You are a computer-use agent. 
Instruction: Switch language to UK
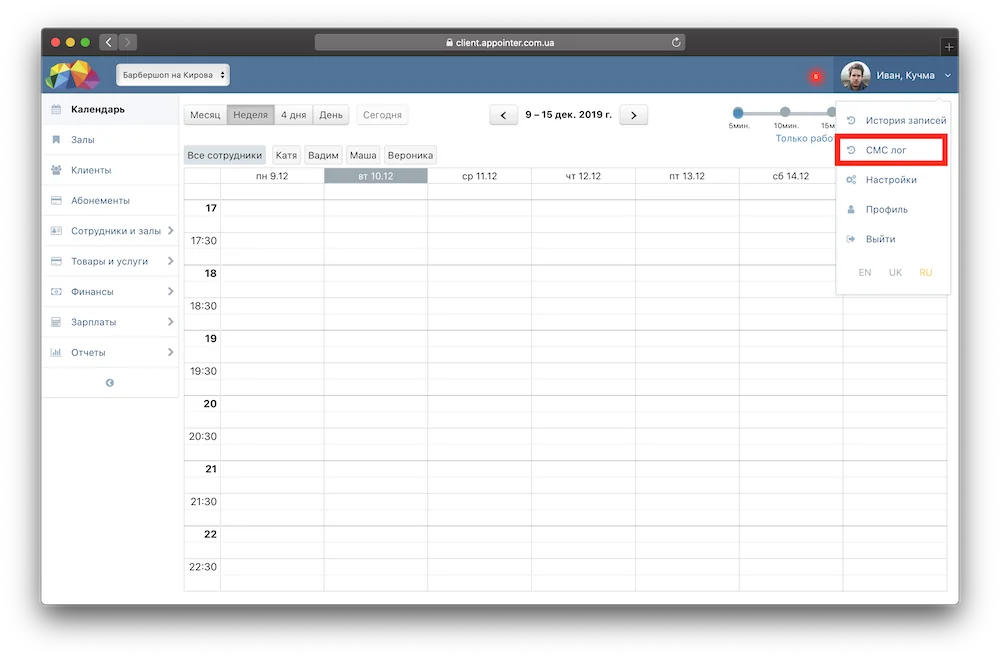point(895,272)
